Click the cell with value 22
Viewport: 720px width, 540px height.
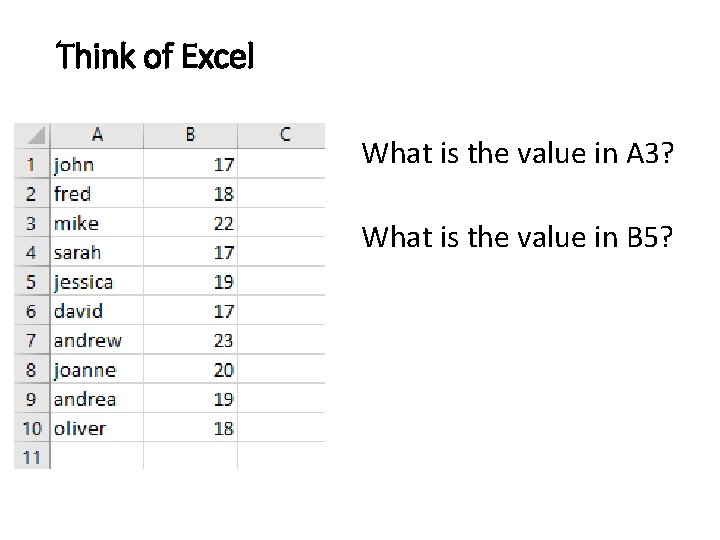(190, 223)
